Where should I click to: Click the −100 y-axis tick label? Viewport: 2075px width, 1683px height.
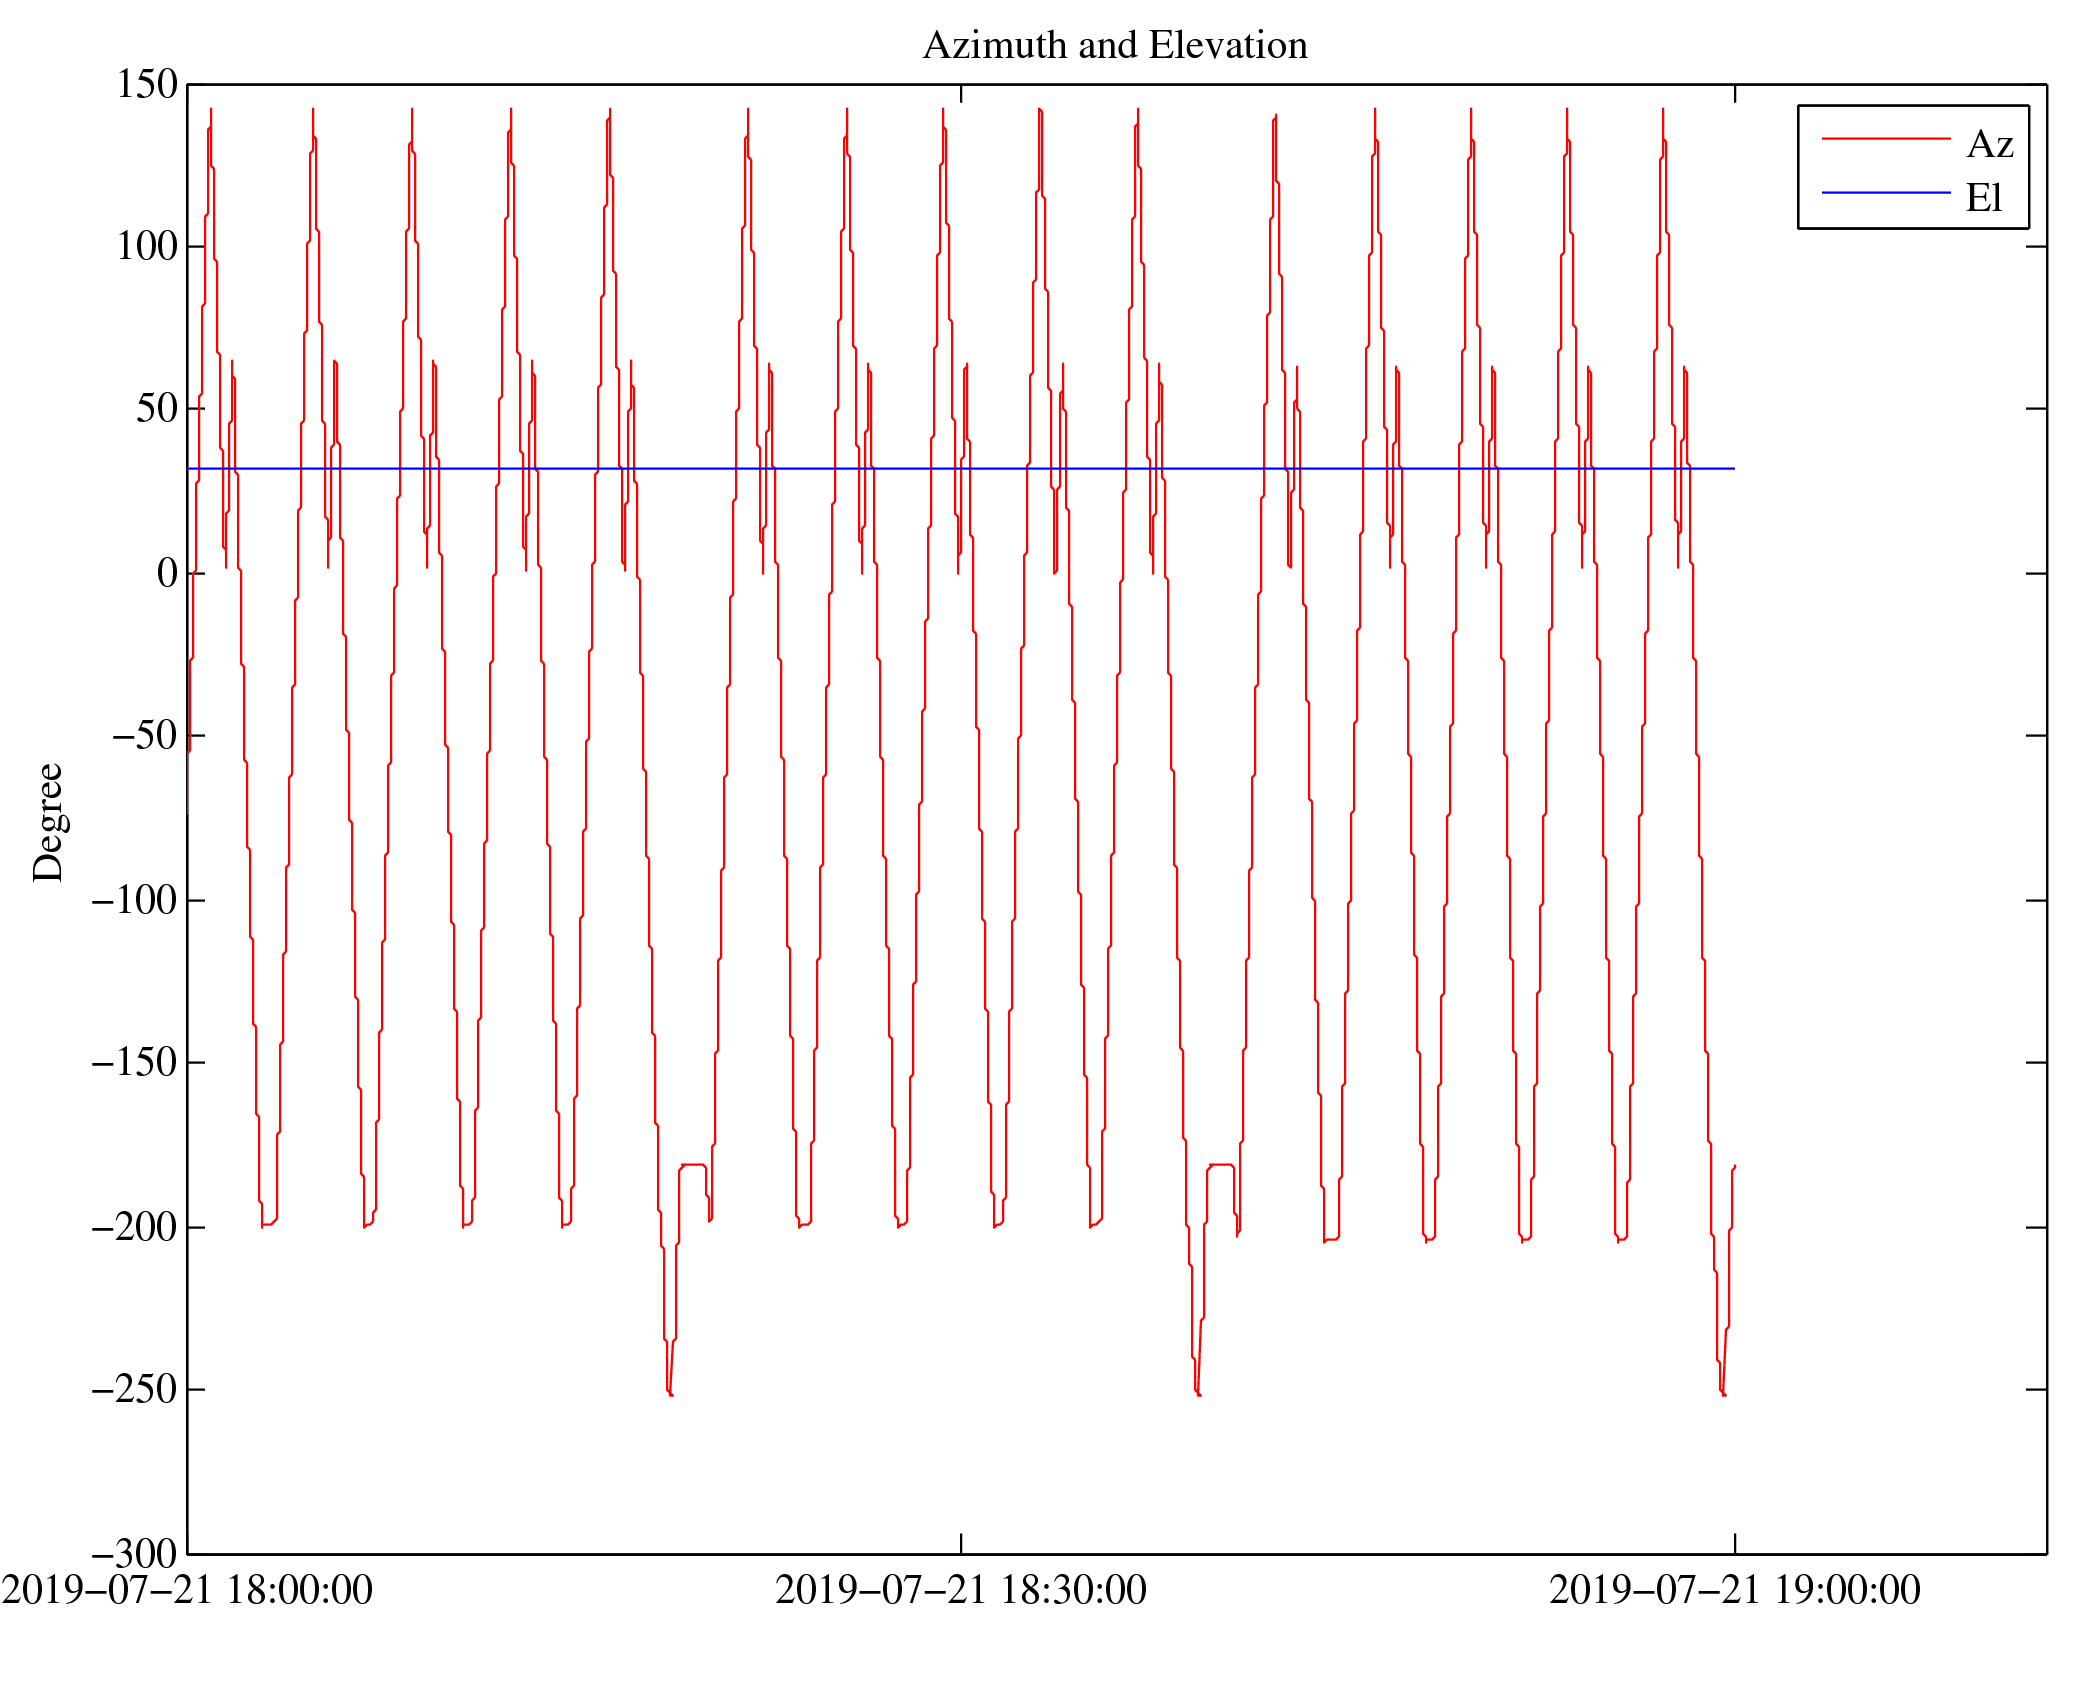[134, 901]
